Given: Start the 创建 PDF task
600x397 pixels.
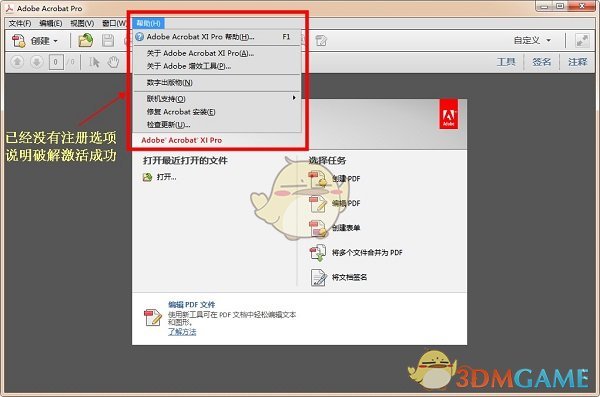Looking at the screenshot, I should (346, 179).
